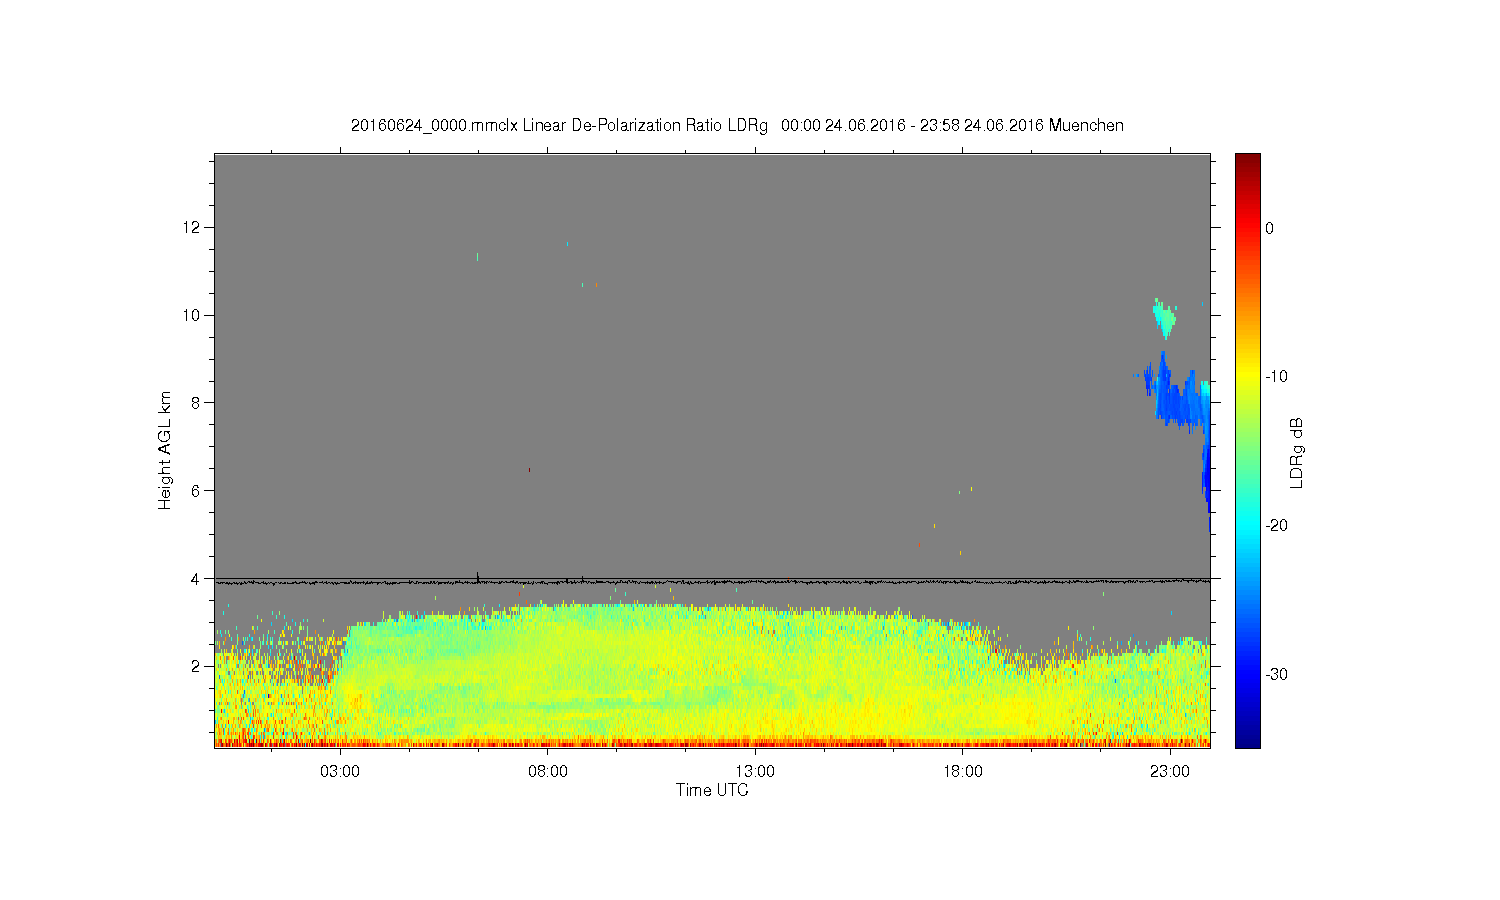Click the colorbar value -20

click(x=1276, y=526)
